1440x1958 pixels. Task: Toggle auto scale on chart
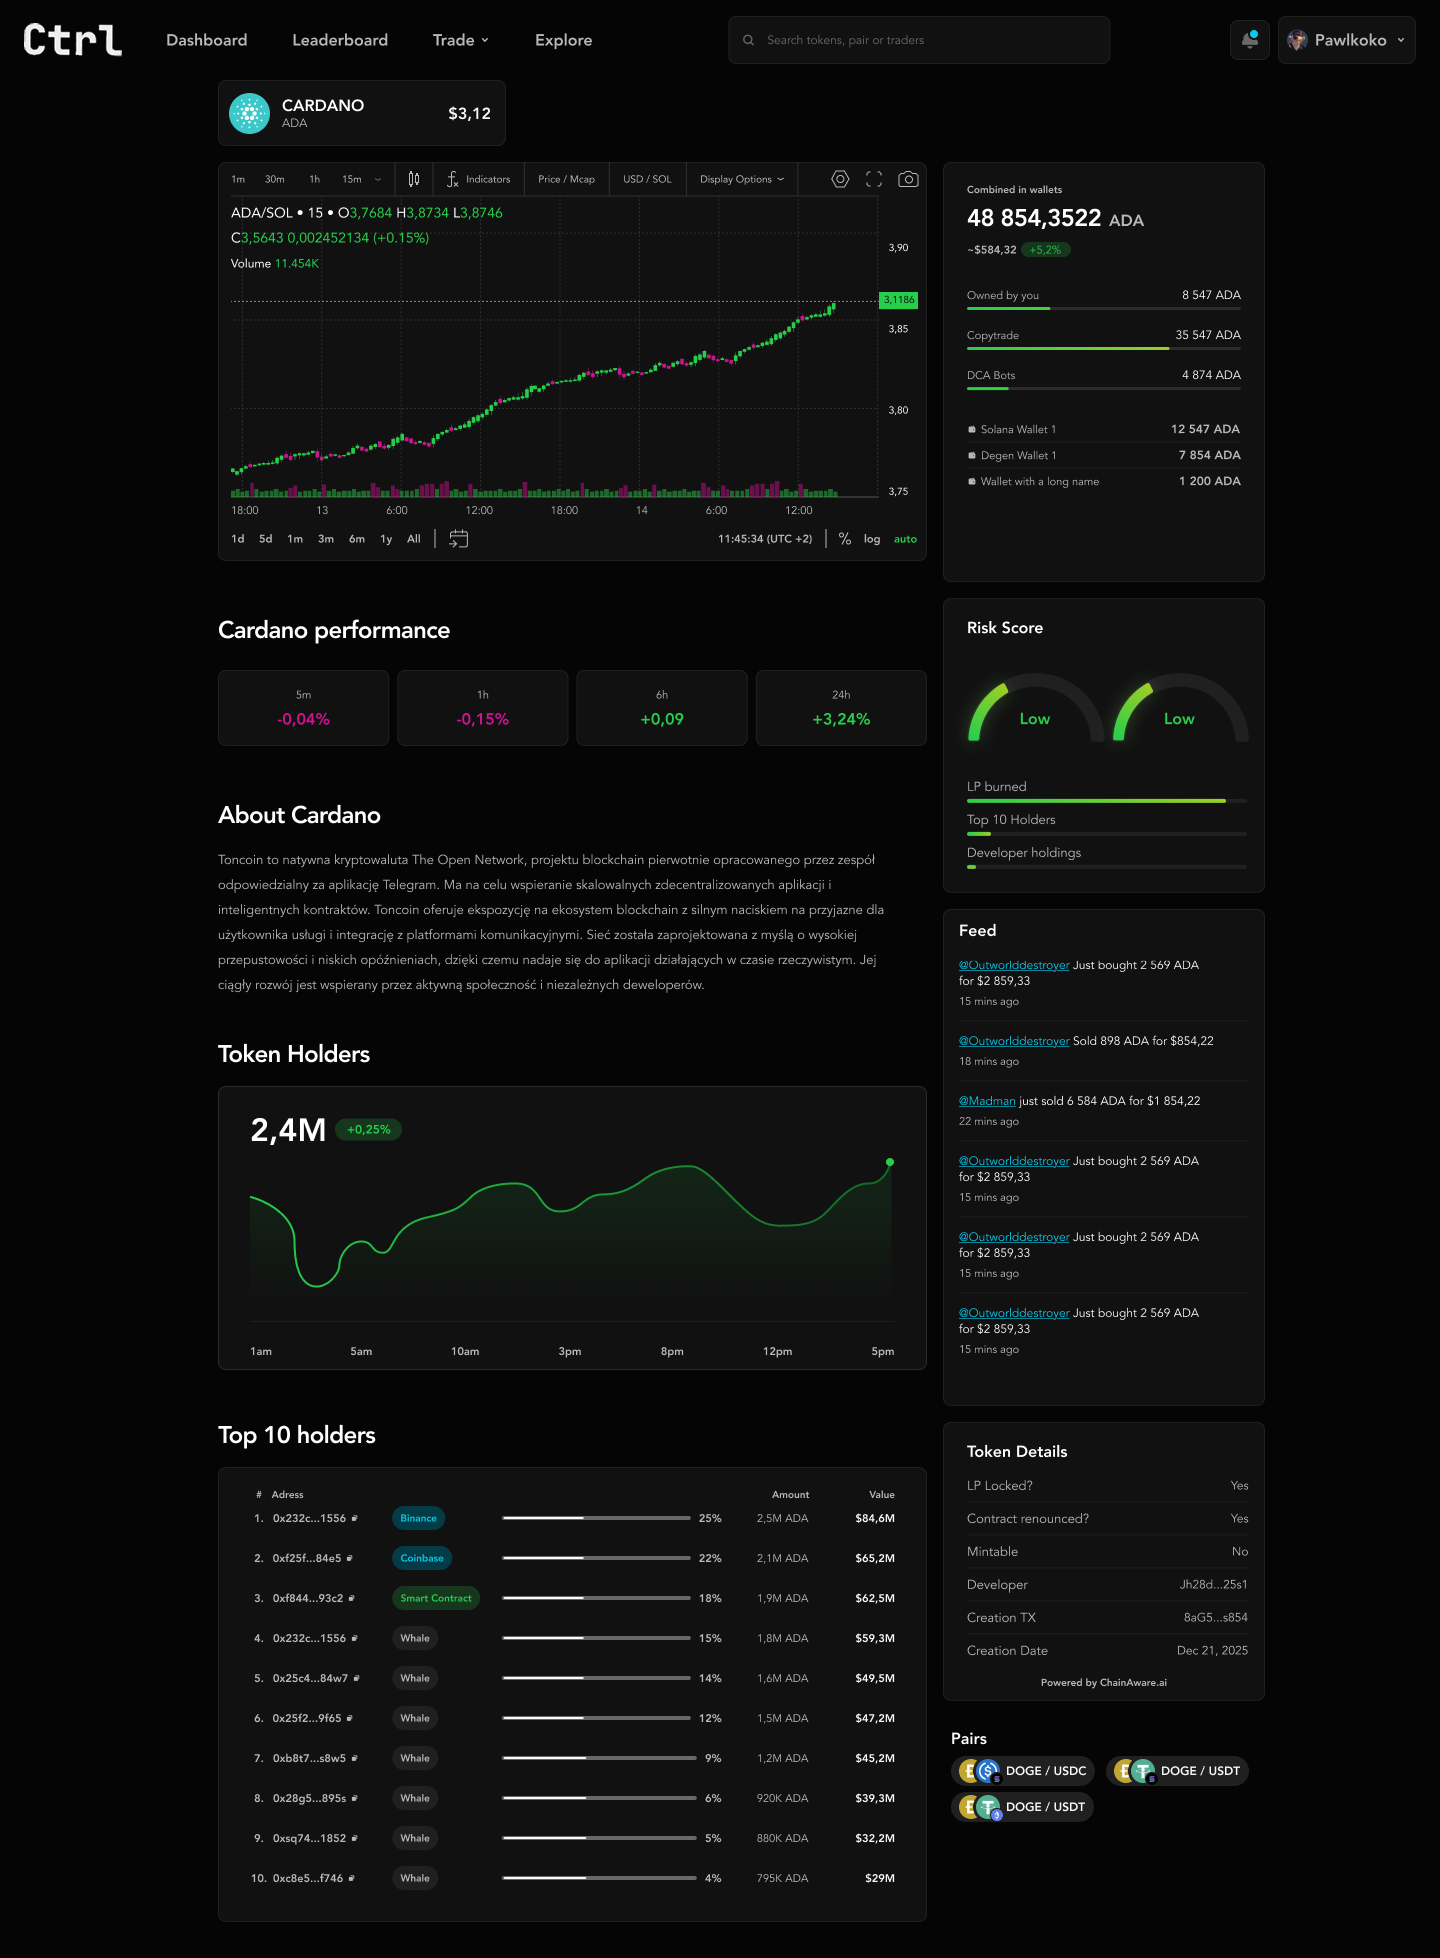tap(905, 539)
